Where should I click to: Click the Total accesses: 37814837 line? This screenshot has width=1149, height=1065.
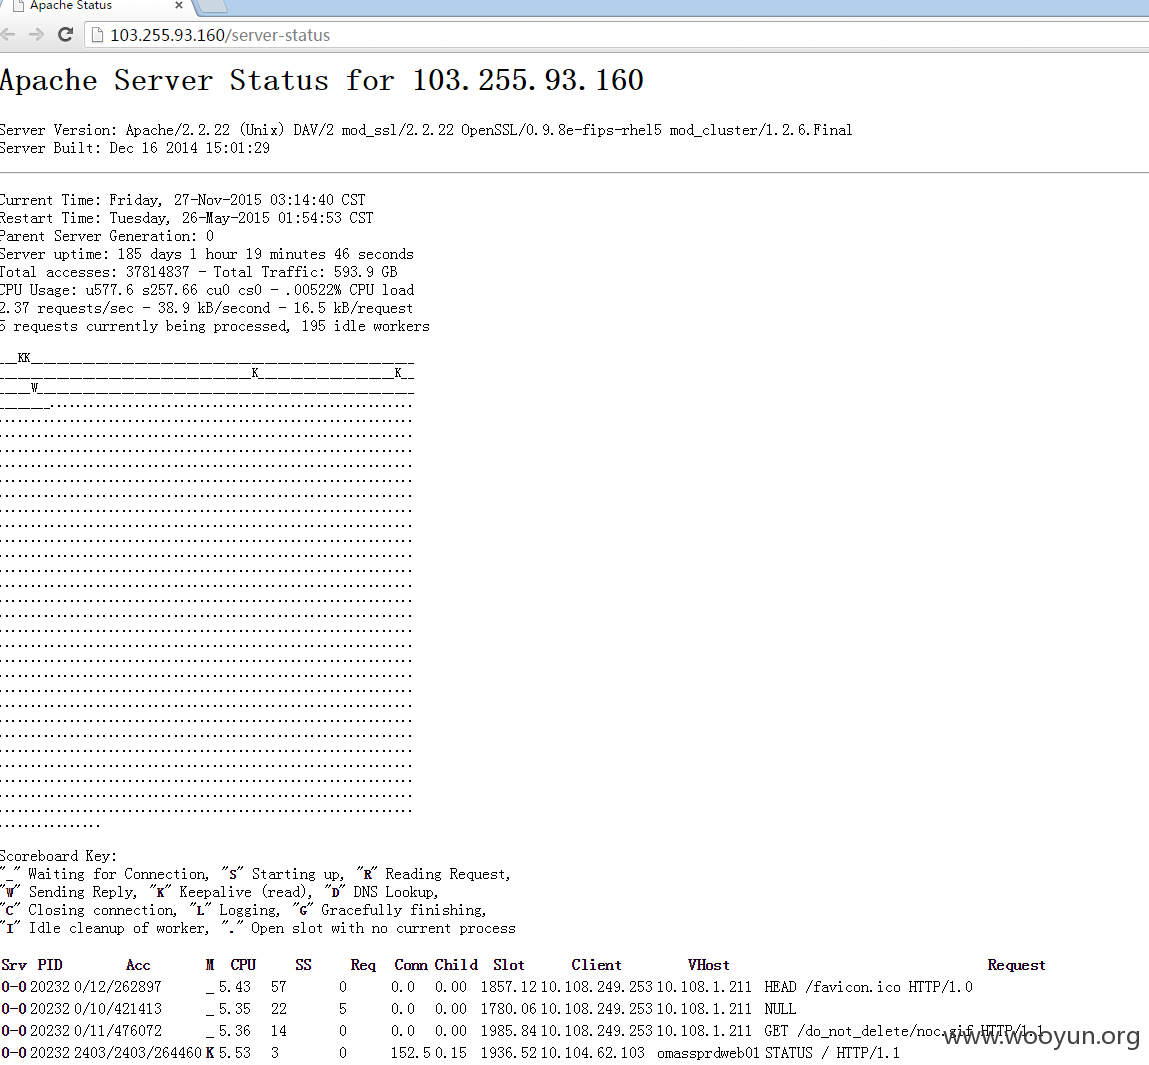point(199,272)
